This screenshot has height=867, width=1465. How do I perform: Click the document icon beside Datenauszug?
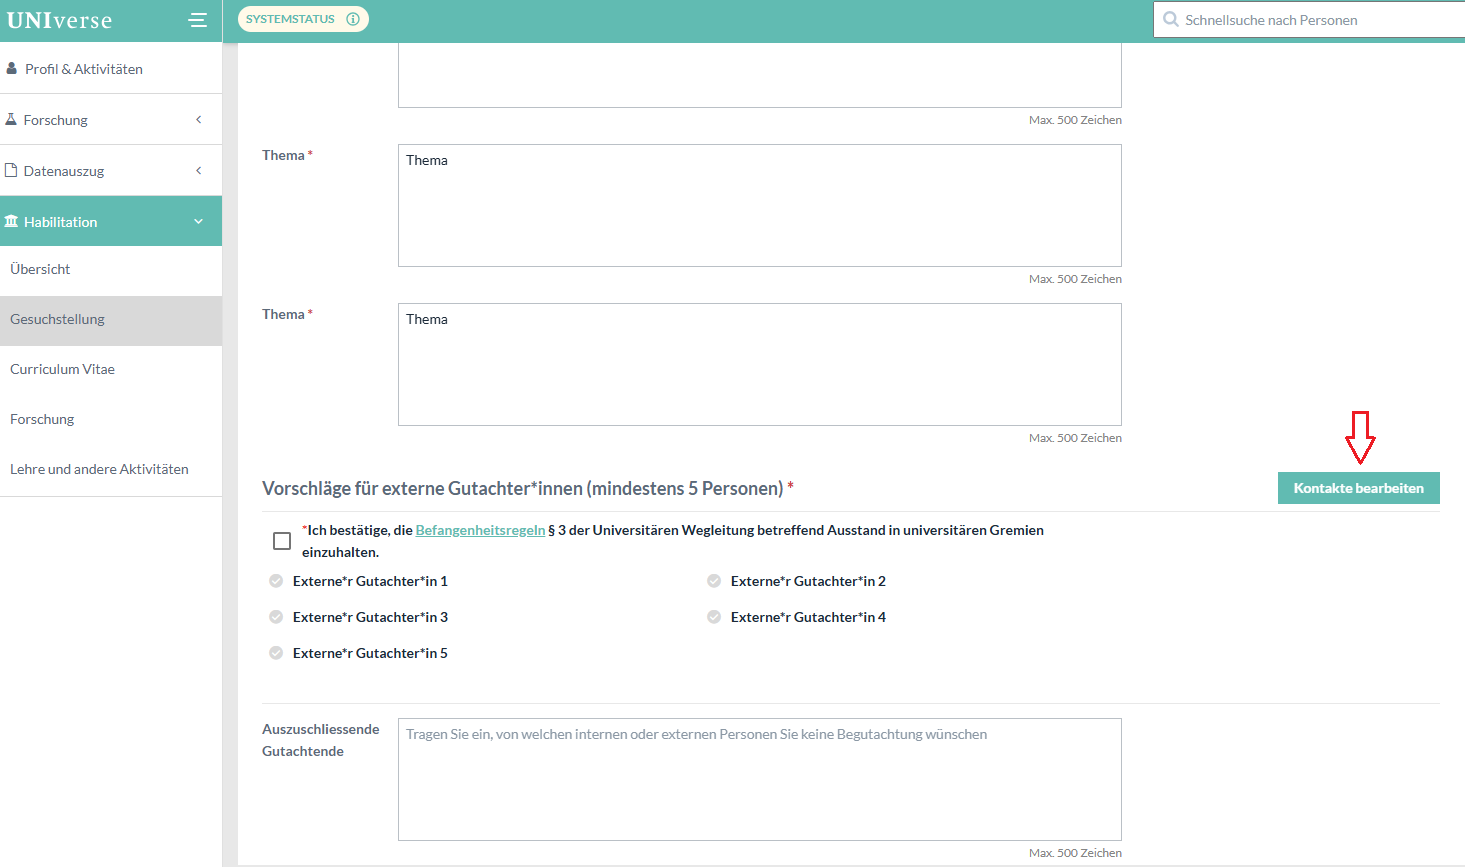(11, 170)
